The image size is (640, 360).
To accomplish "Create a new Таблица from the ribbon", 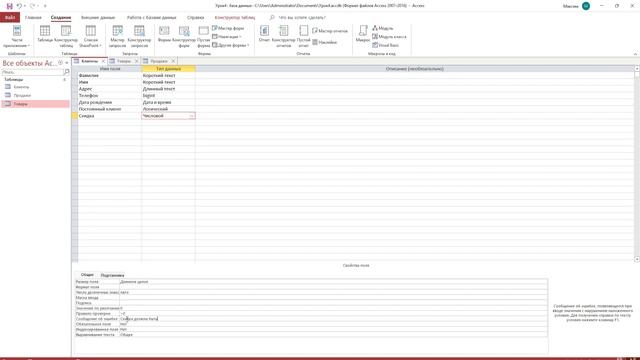I will [x=45, y=34].
